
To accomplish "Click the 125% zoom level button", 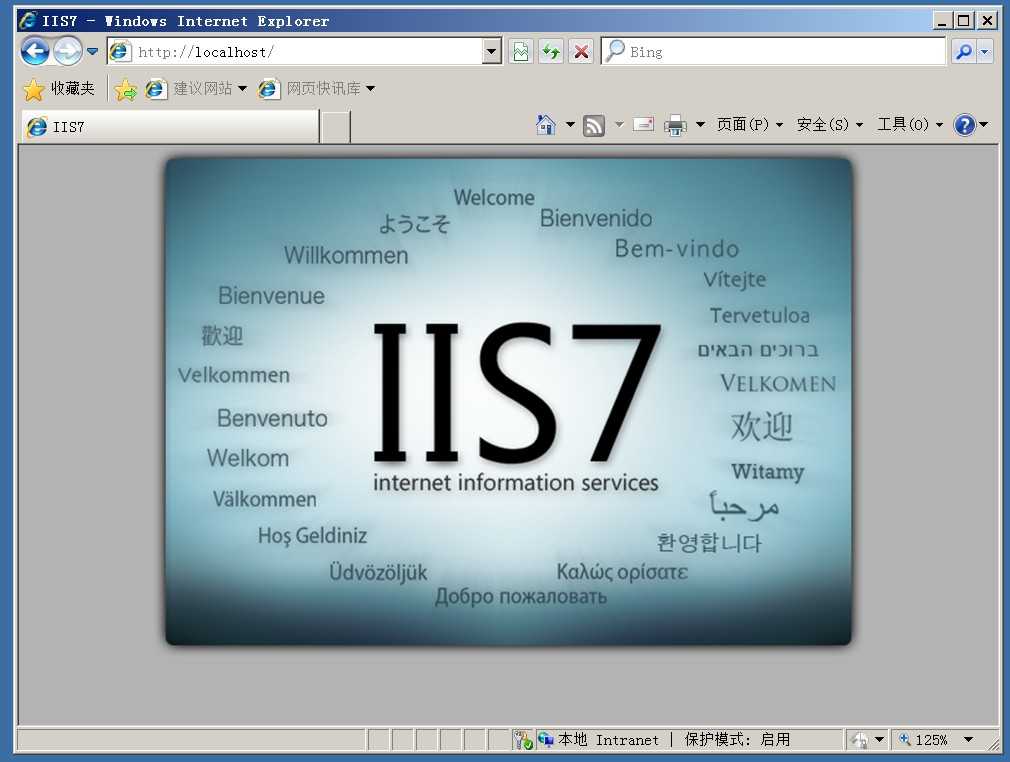I will point(924,739).
